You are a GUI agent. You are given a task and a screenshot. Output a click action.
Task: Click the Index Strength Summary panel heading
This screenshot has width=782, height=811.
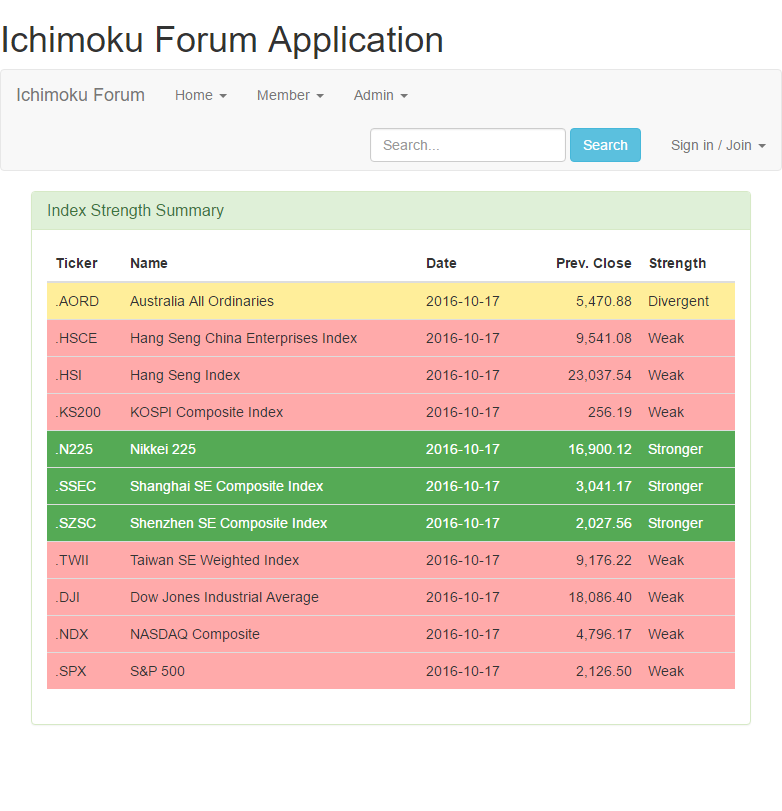coord(390,211)
